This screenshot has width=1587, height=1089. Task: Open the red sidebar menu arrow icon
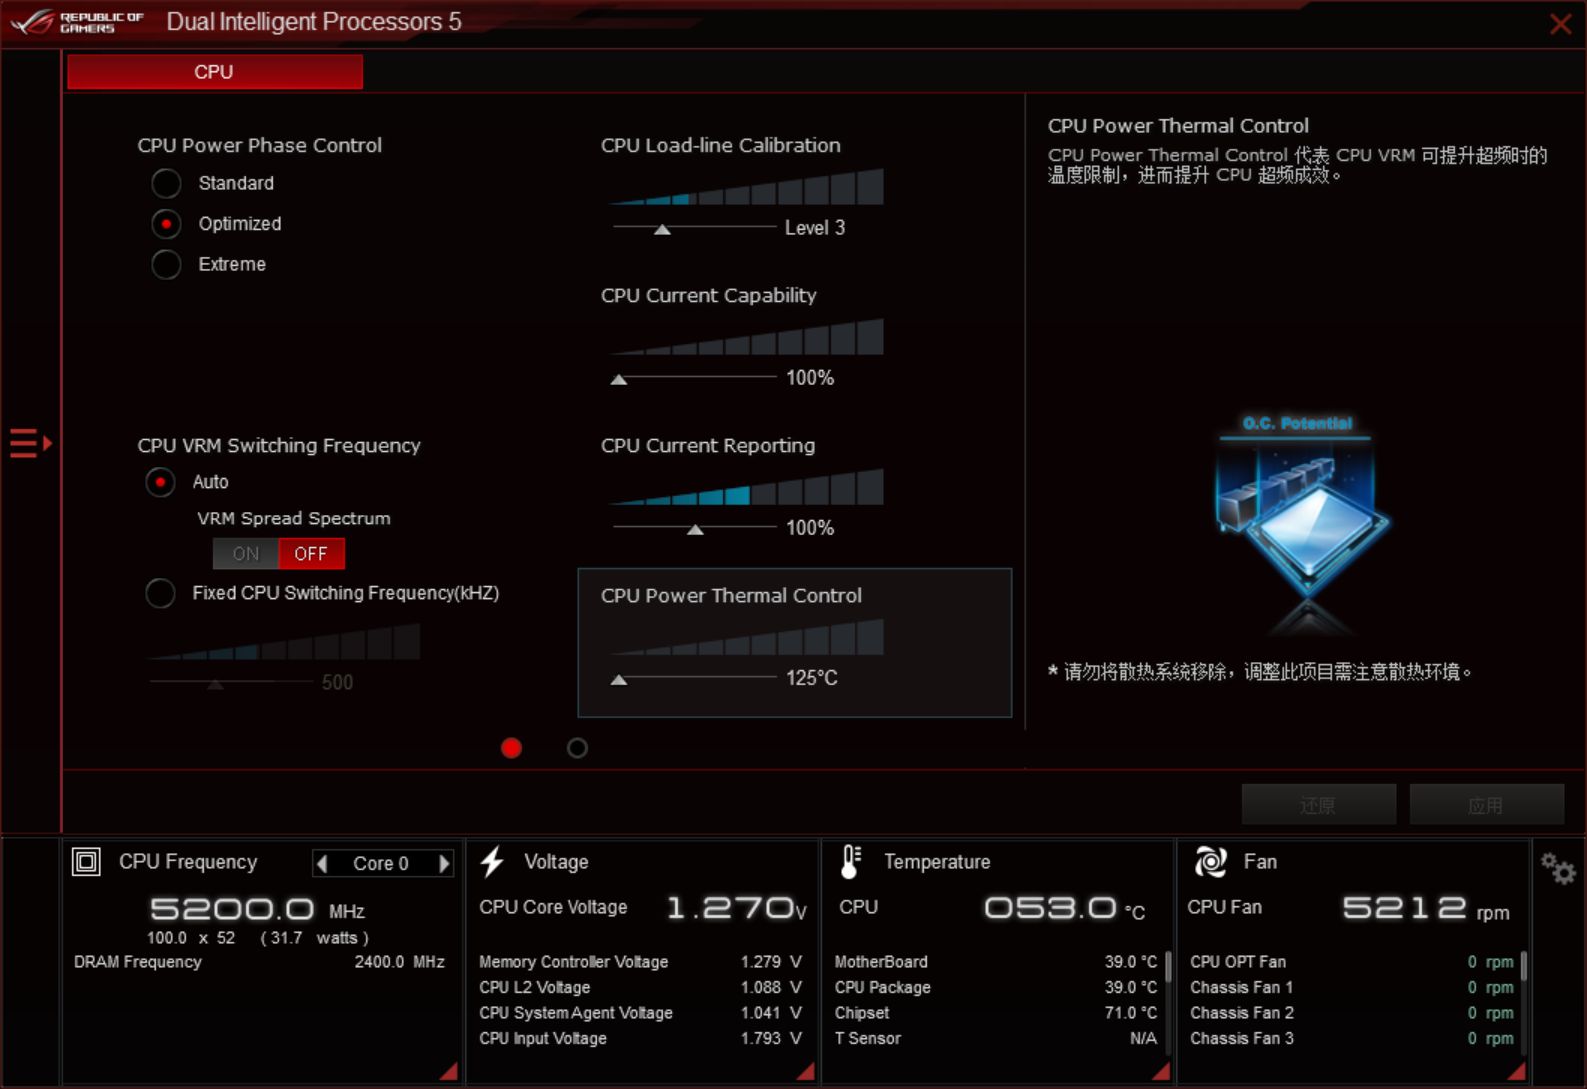point(30,443)
